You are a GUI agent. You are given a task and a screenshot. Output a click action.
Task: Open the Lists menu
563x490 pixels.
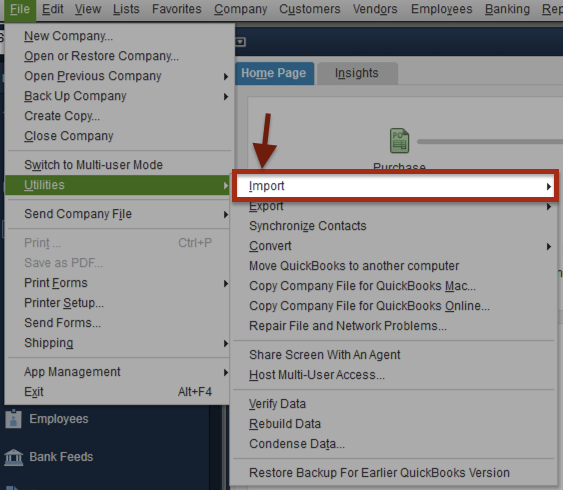126,9
